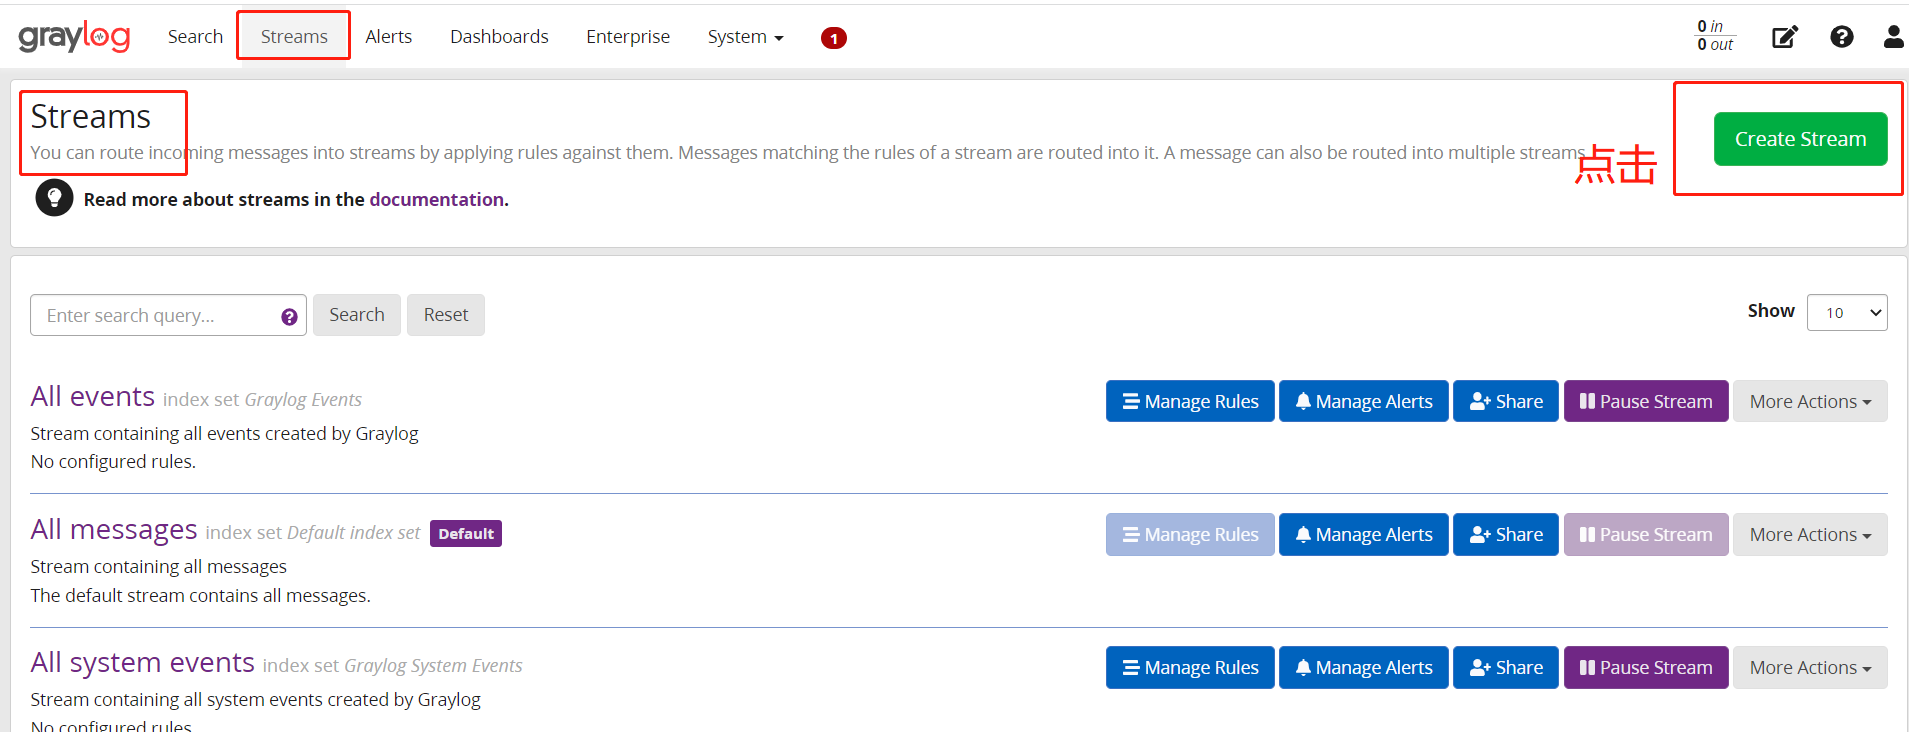Click the search query help icon
The width and height of the screenshot is (1909, 732).
(289, 317)
